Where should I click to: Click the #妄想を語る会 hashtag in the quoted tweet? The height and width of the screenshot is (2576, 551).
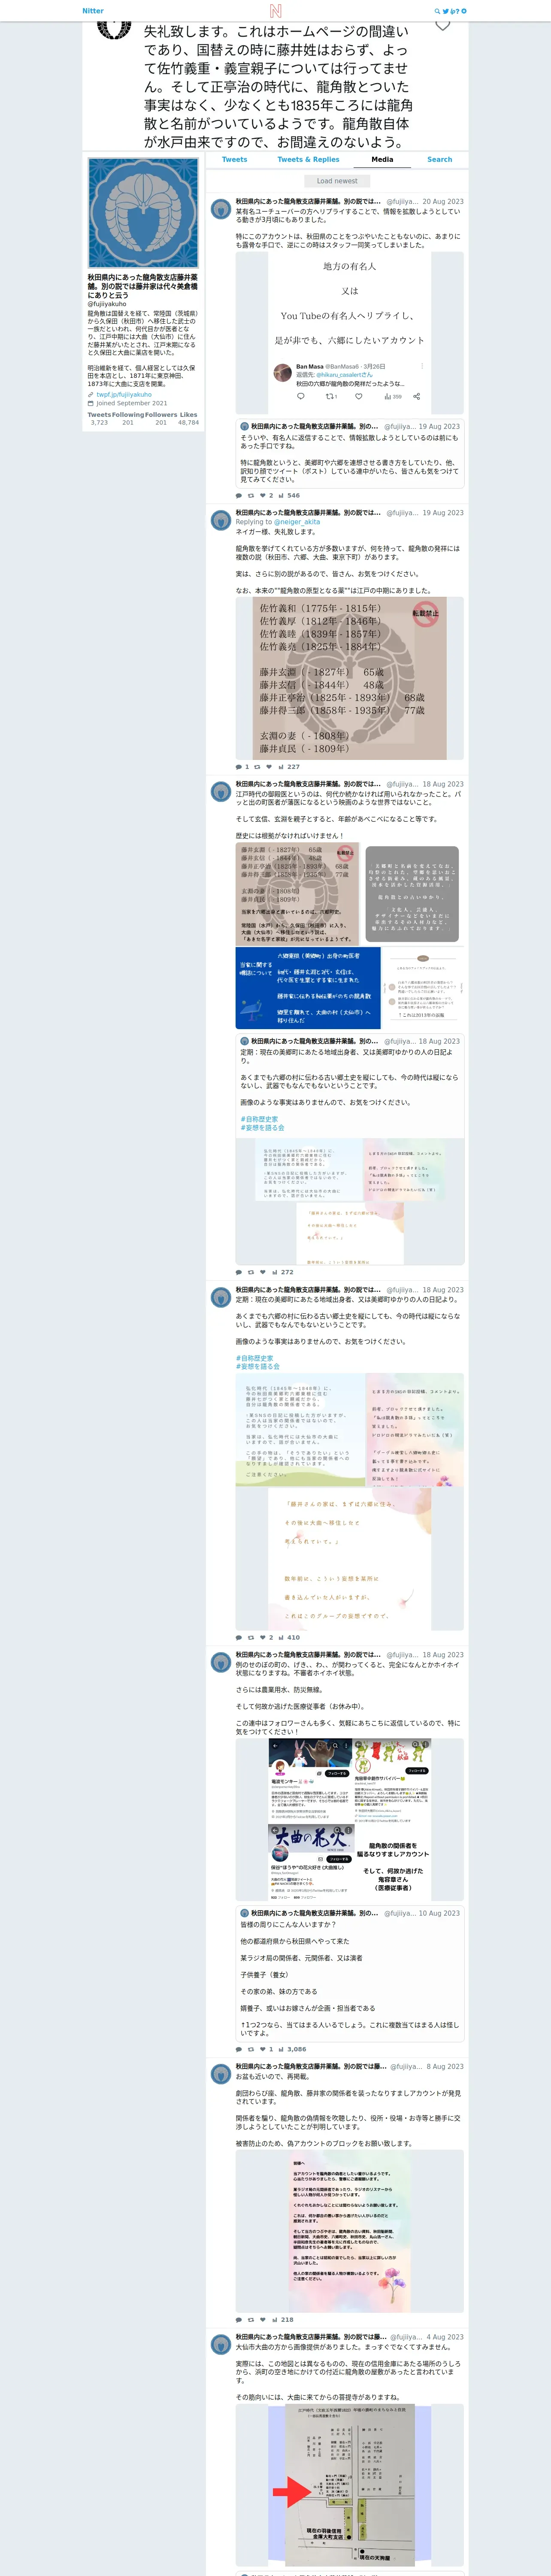click(x=262, y=1127)
